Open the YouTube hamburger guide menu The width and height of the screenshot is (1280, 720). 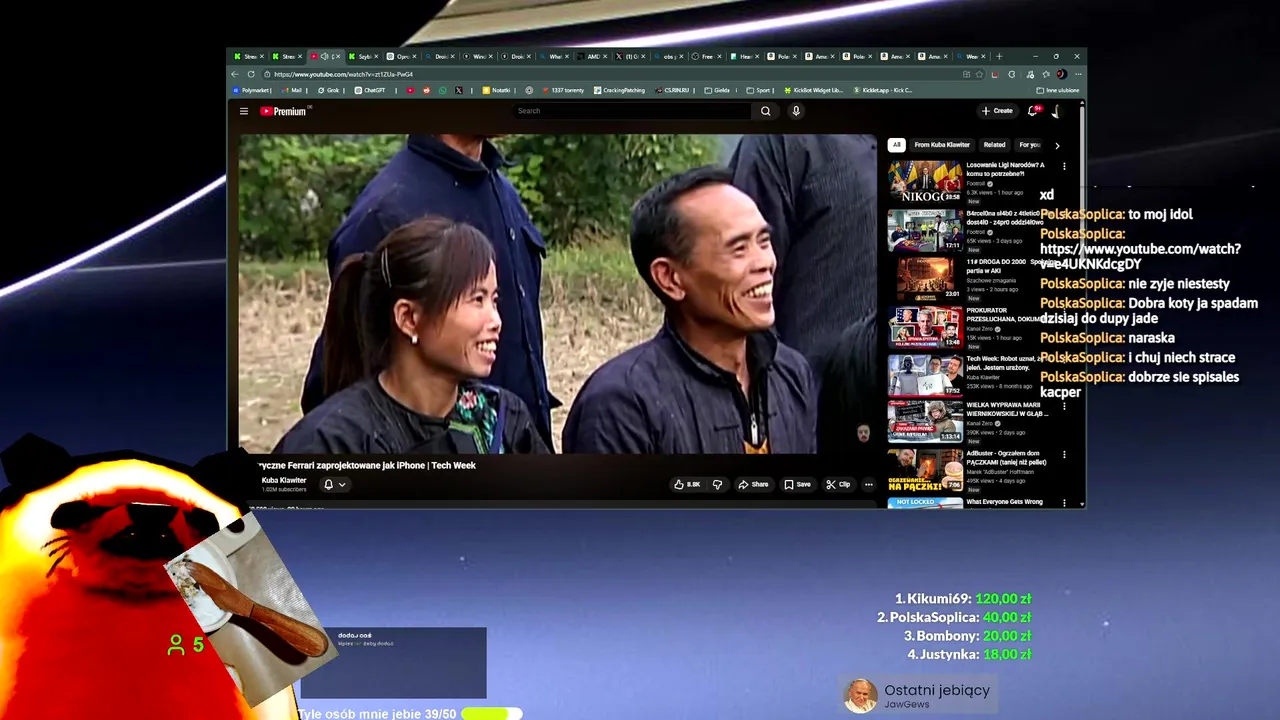(243, 111)
